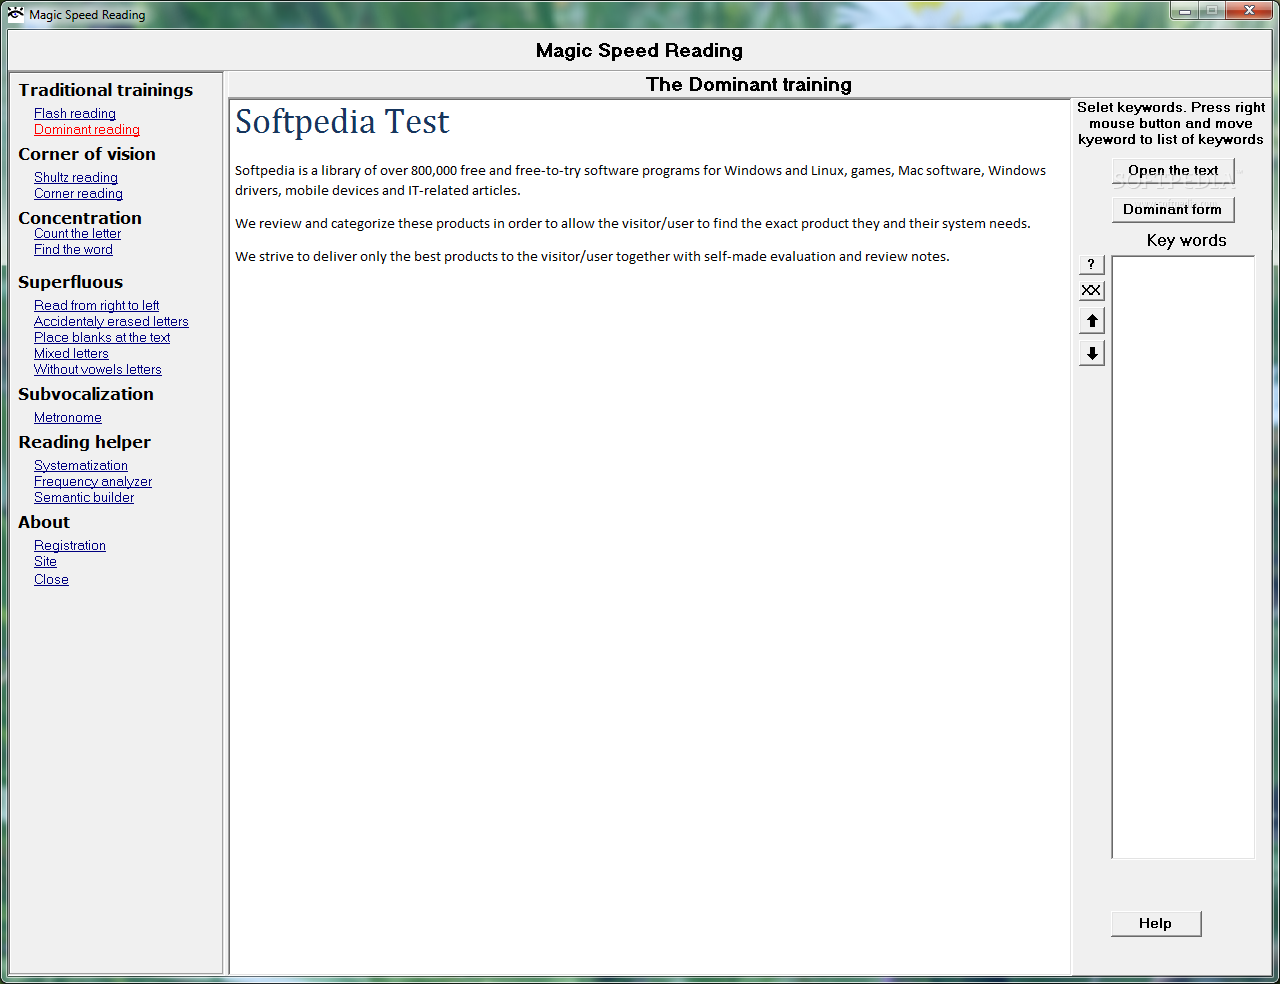
Task: Open the Metronome tool
Action: point(68,418)
